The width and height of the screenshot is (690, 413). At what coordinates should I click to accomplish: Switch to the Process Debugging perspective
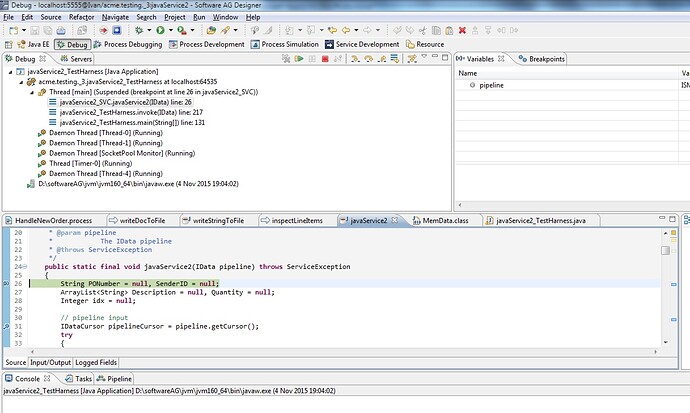tap(128, 44)
